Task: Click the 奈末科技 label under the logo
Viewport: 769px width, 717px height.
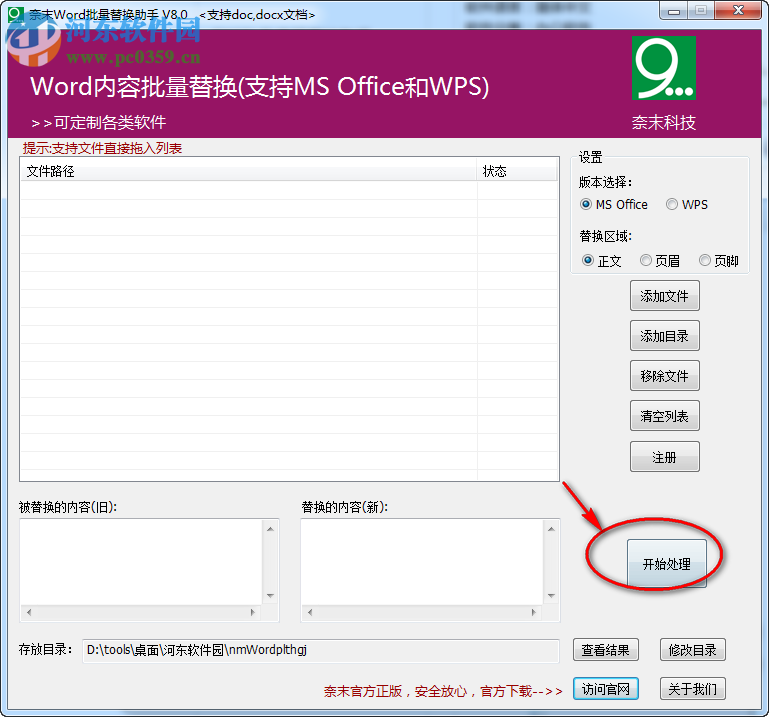Action: pos(664,122)
